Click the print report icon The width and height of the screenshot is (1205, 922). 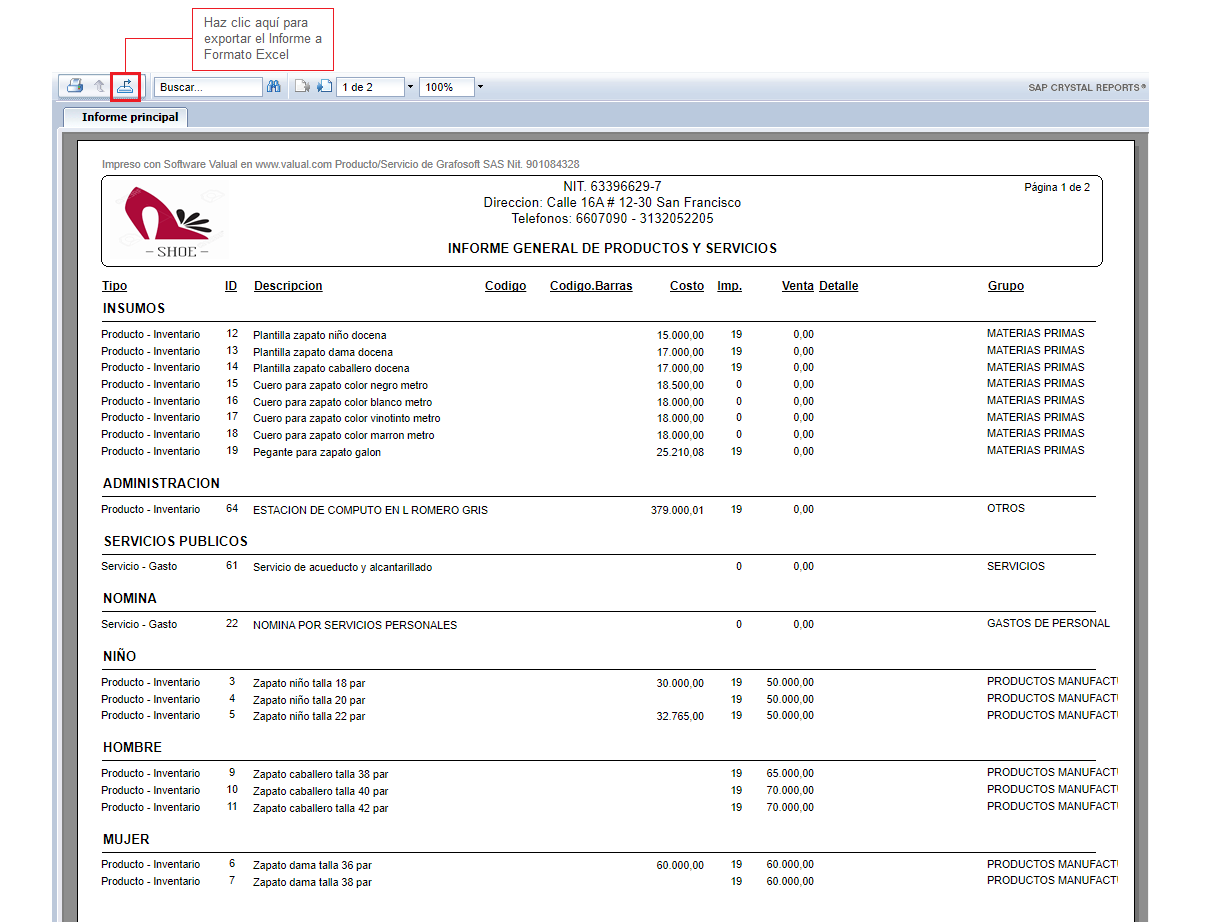click(75, 87)
